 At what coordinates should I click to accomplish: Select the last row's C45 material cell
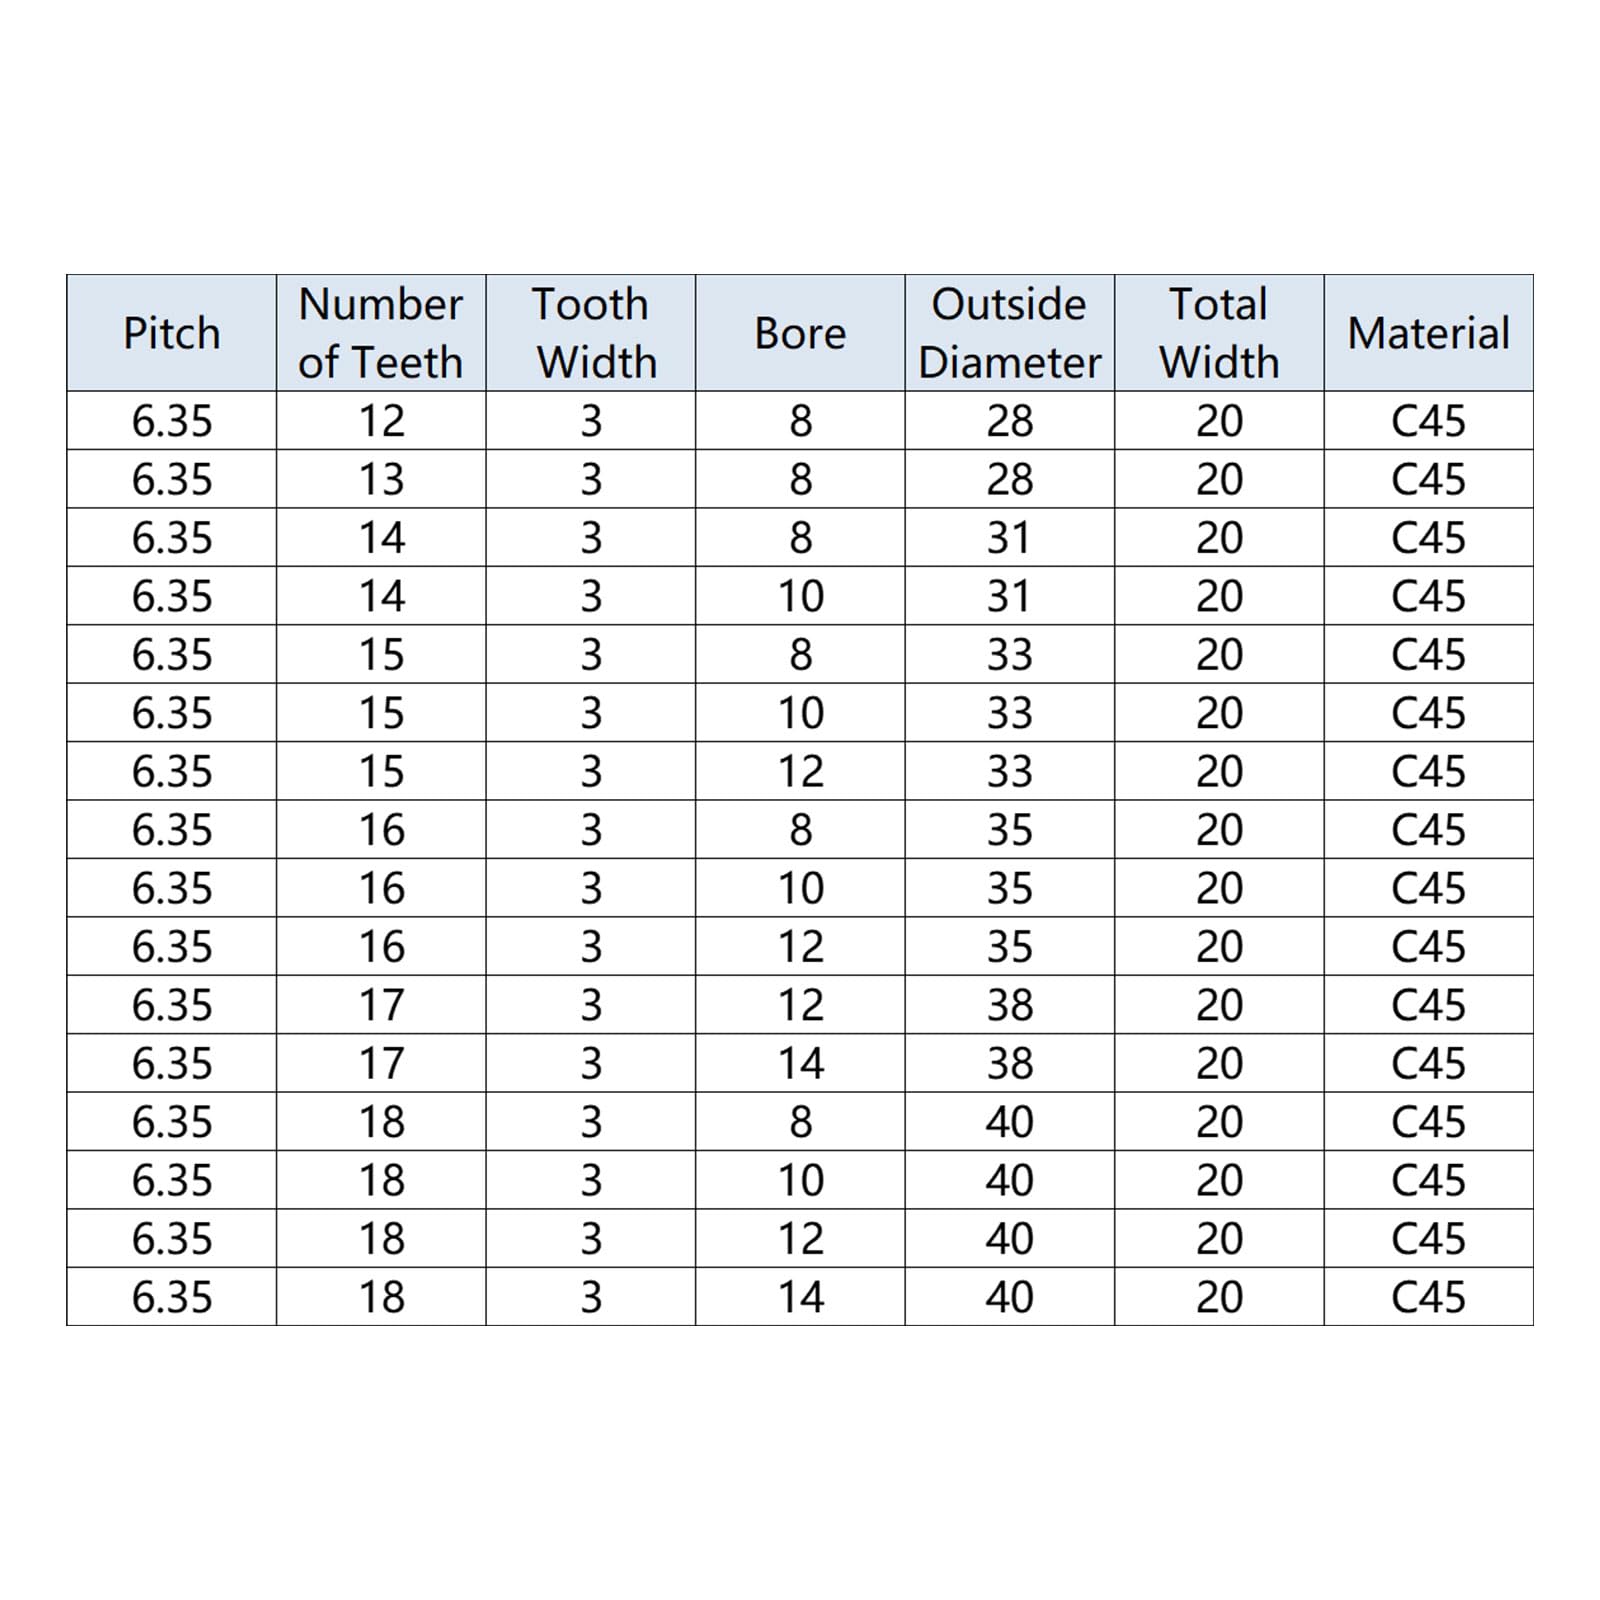coord(1429,1297)
